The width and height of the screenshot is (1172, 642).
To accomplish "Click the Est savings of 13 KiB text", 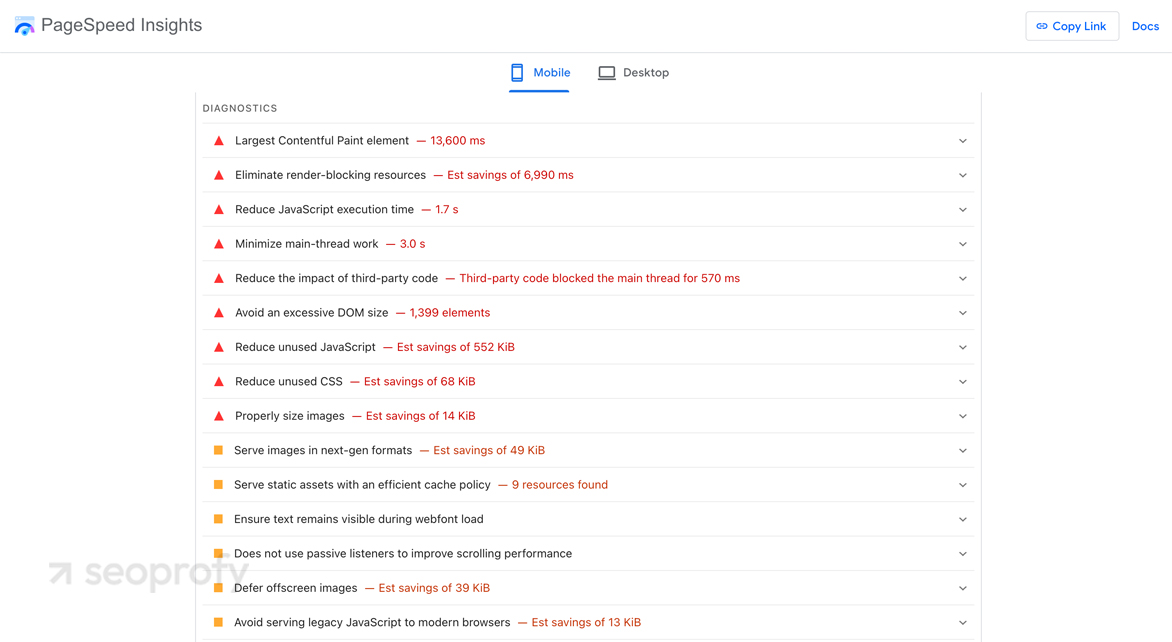I will (x=586, y=622).
